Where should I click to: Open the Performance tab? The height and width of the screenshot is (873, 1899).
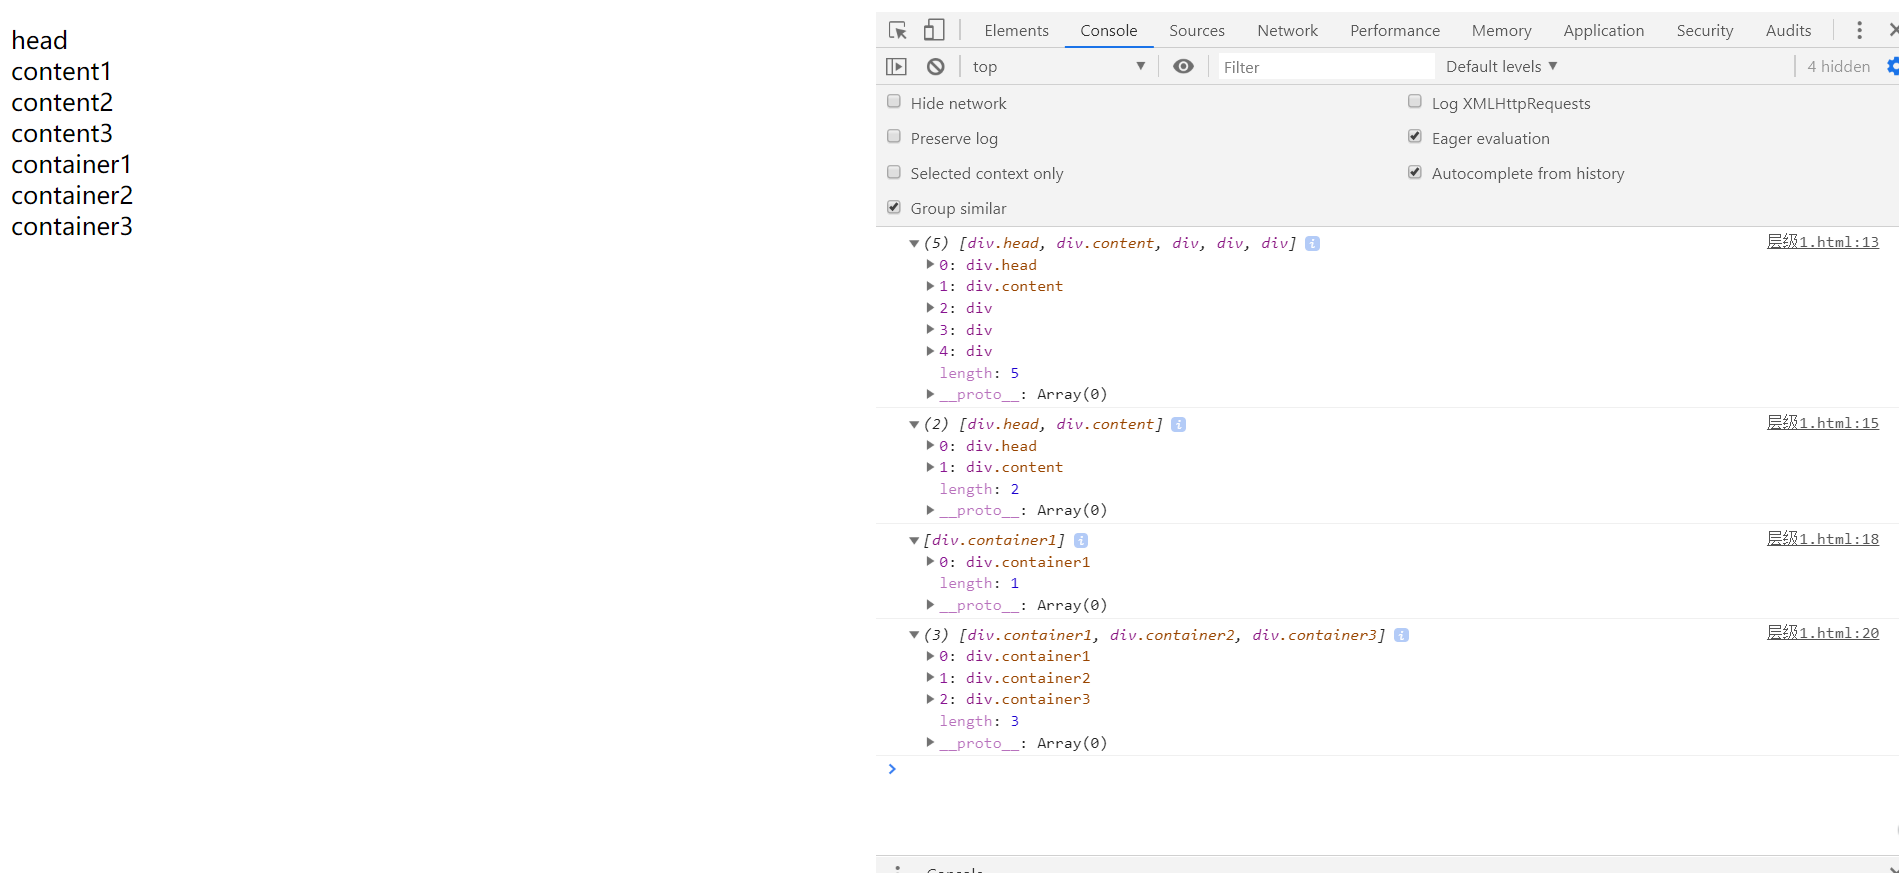click(x=1395, y=30)
